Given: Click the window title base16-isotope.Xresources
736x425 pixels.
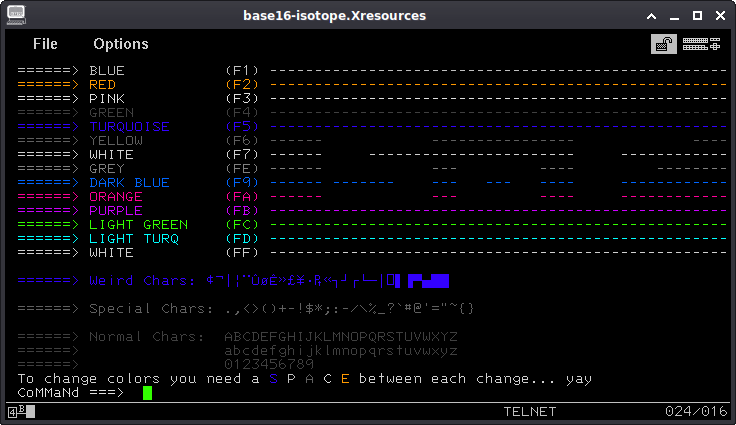Looking at the screenshot, I should pos(334,15).
